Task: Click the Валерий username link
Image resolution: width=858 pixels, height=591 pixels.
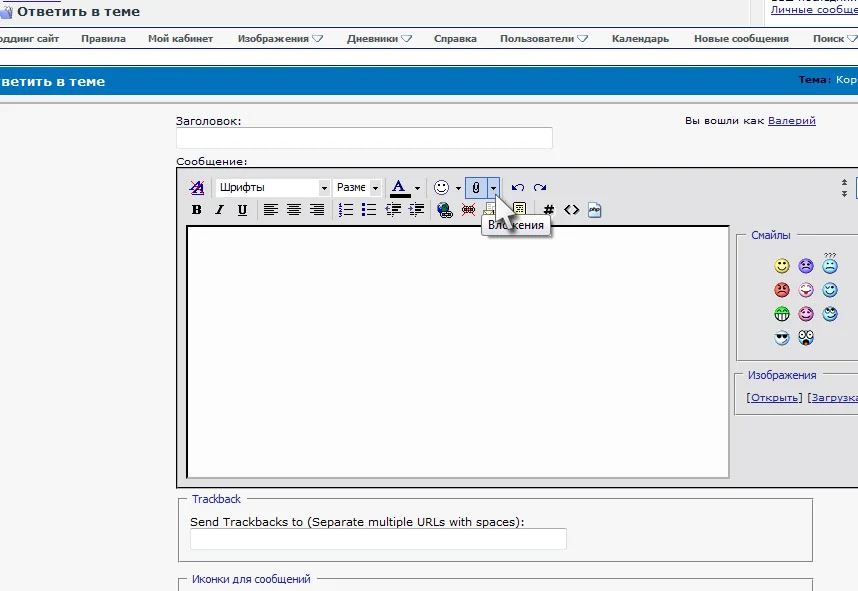Action: click(791, 120)
